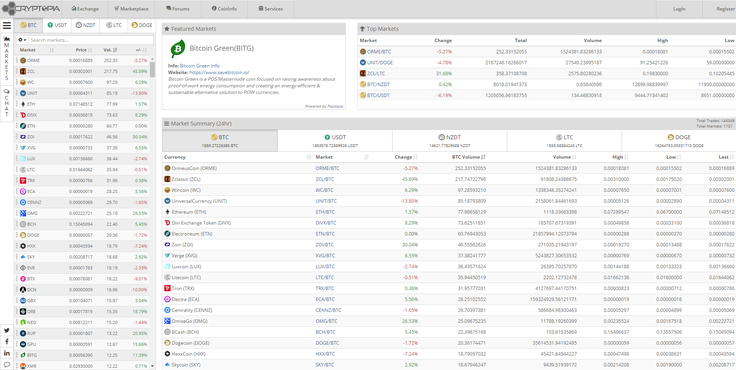Open the Exchange menu in the top navigation
The width and height of the screenshot is (736, 370).
[85, 9]
